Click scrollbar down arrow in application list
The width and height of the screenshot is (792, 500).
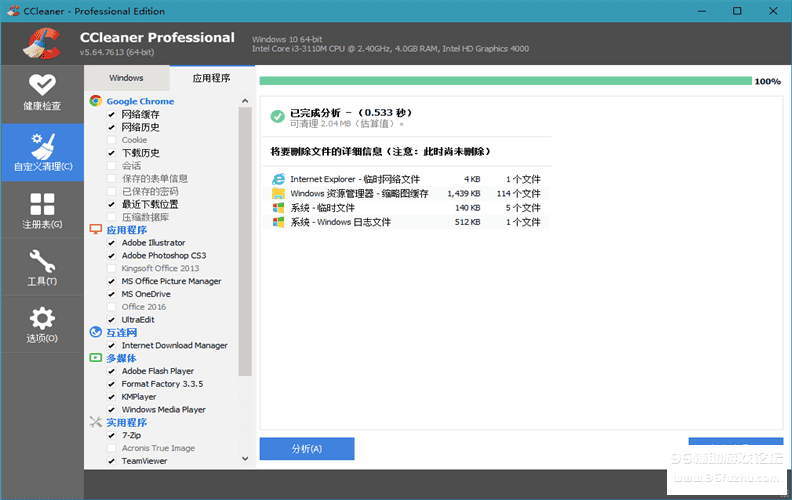246,459
